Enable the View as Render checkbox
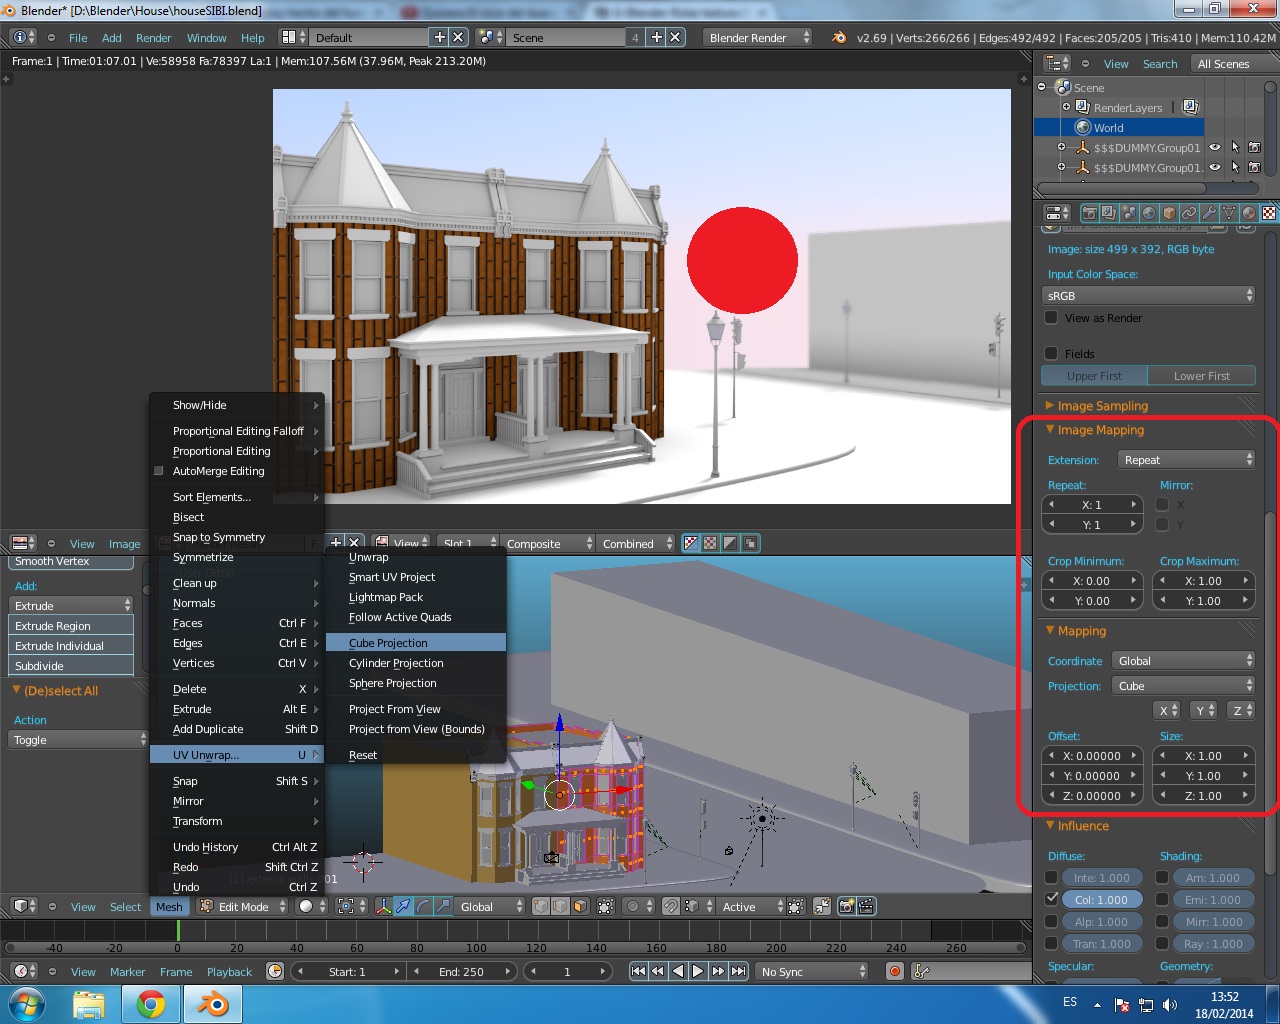This screenshot has height=1024, width=1280. [1051, 318]
